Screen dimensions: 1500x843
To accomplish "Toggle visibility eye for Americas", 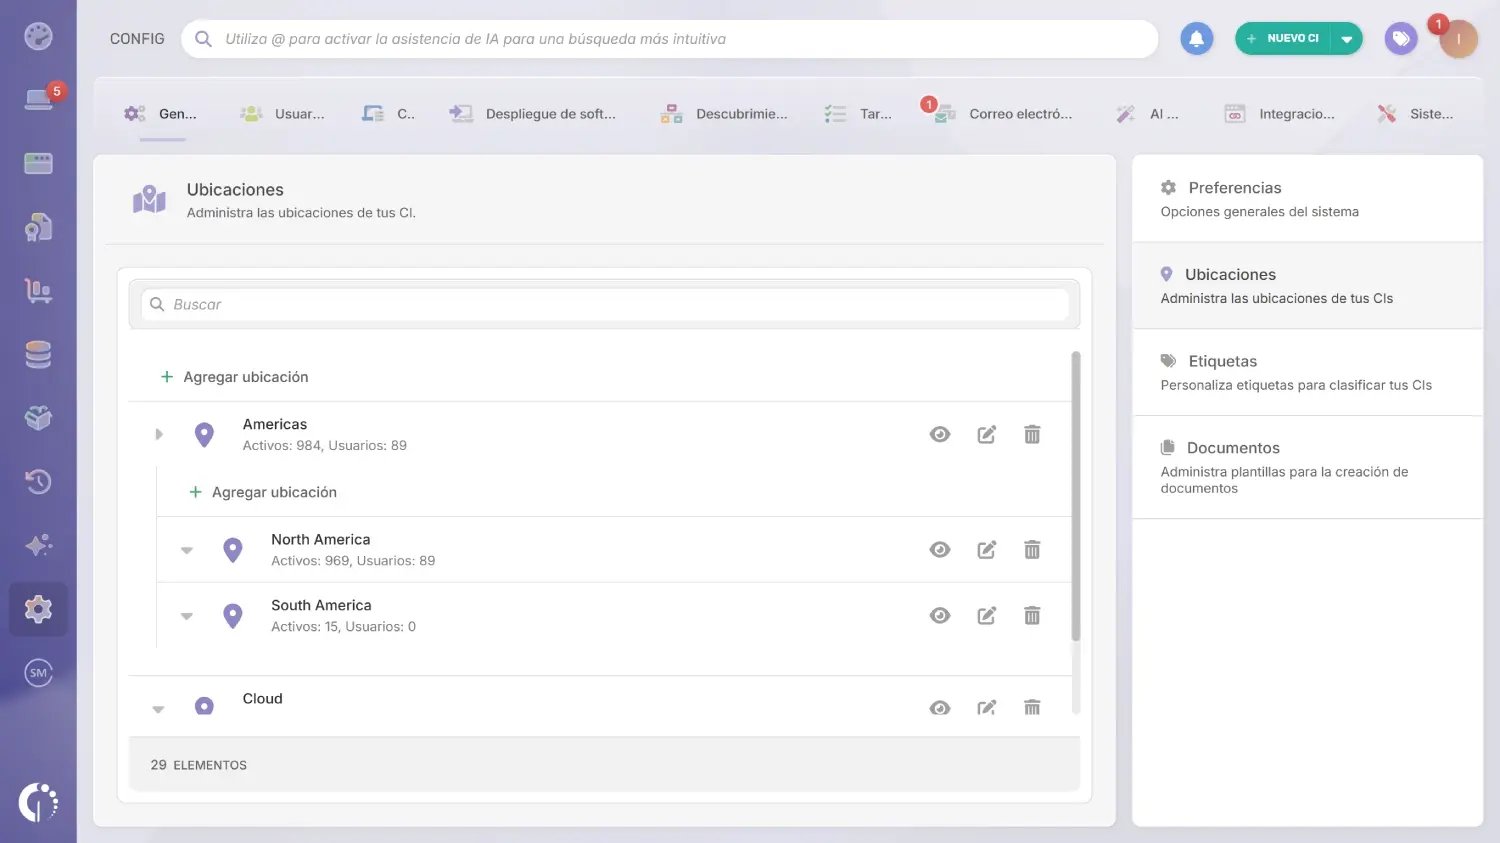I will (x=940, y=434).
